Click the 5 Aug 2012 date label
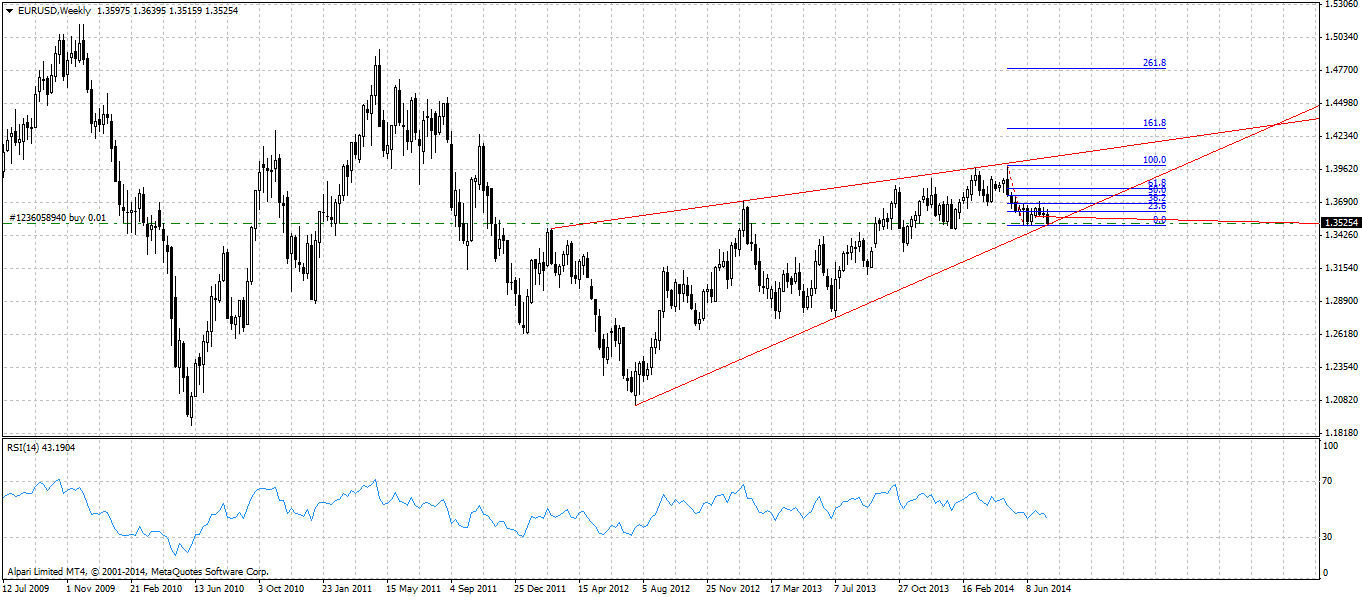The image size is (1362, 597). coord(667,589)
